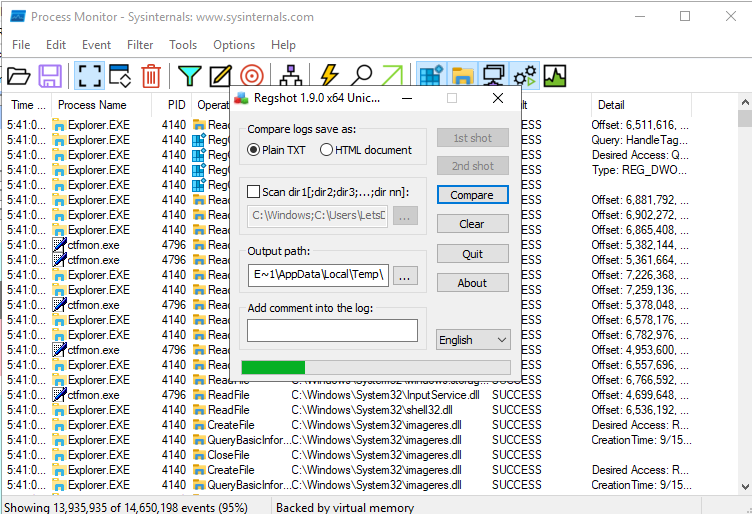Viewport: 752px width, 514px height.
Task: Click the scrollbar up arrow in Process Monitor
Action: pos(745,102)
